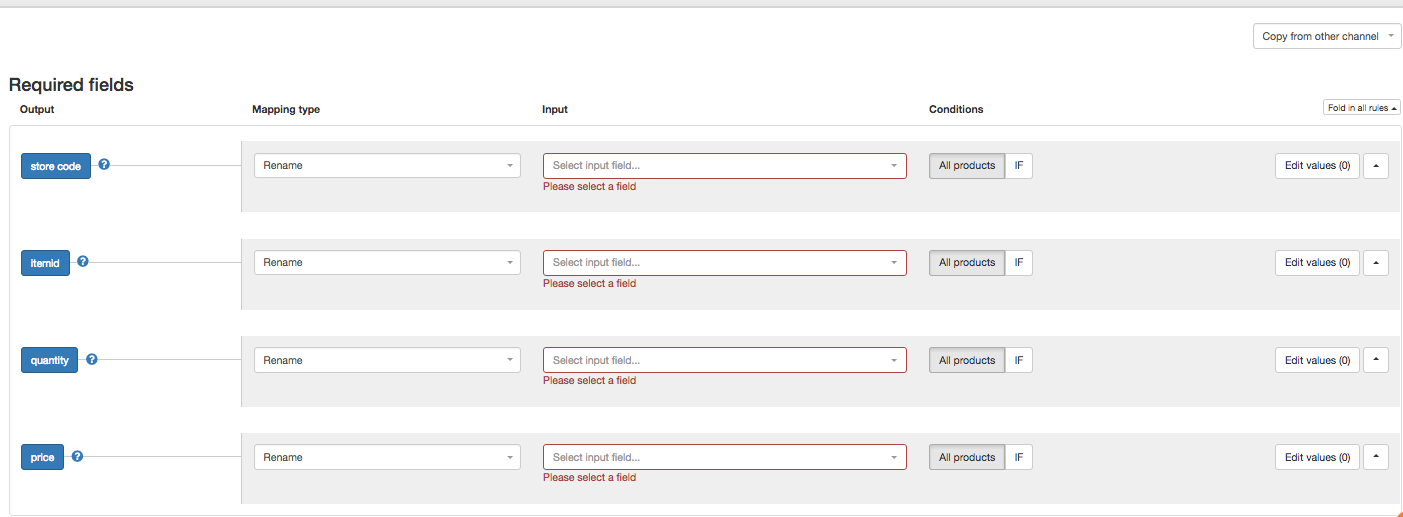Collapse the price rule arrow
This screenshot has width=1403, height=517.
[1375, 457]
